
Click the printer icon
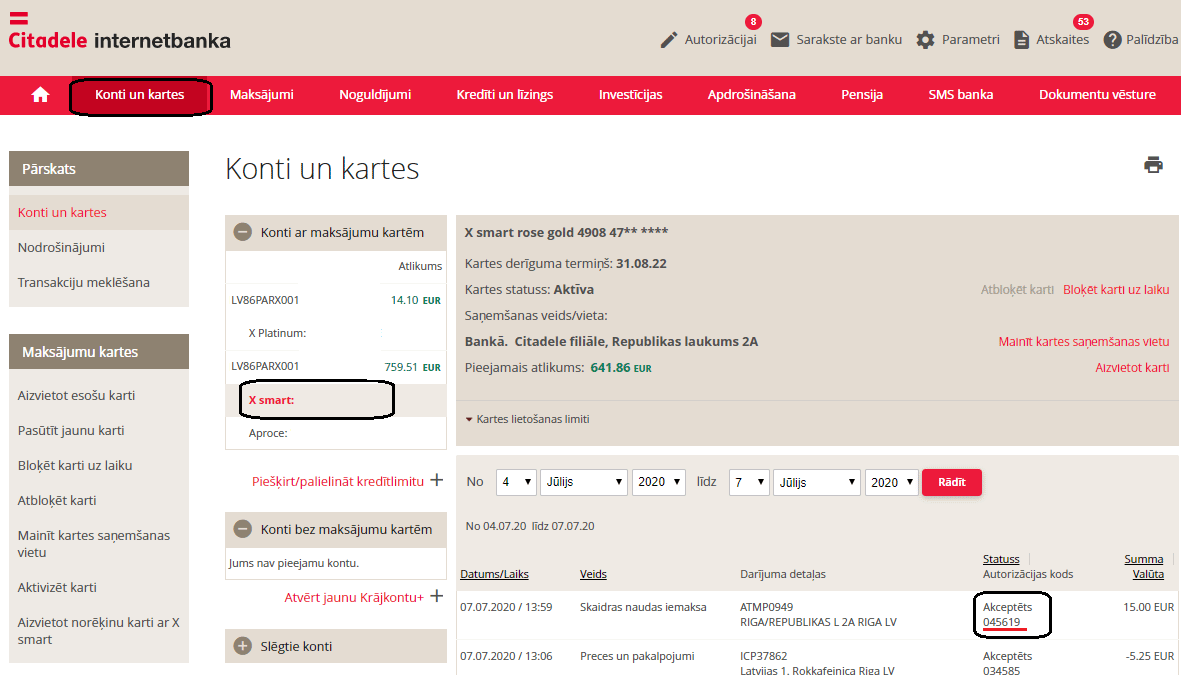(x=1153, y=165)
